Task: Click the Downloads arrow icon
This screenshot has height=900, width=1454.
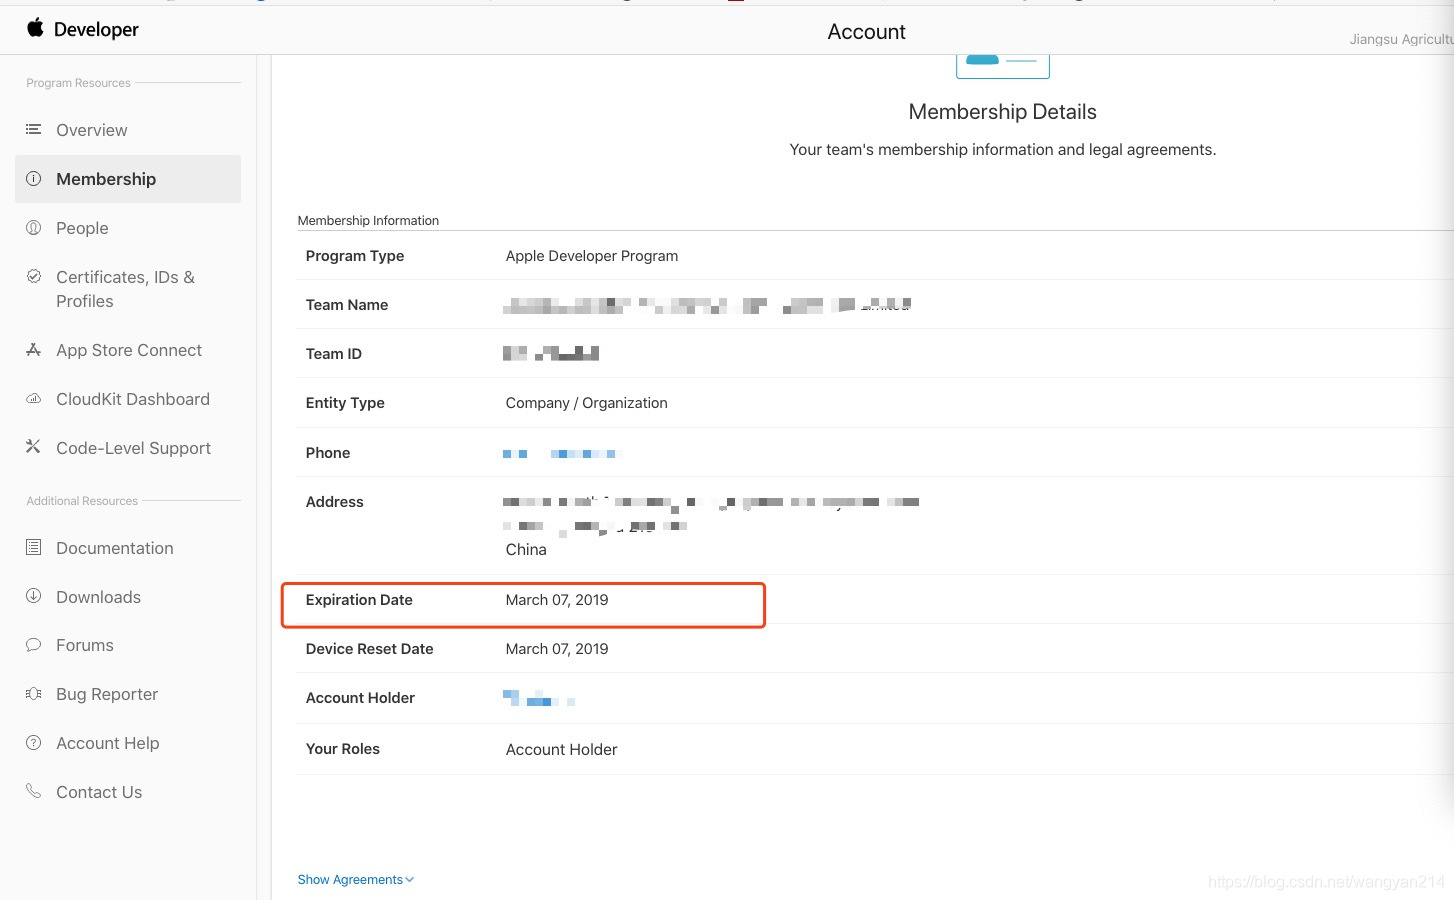Action: tap(33, 596)
